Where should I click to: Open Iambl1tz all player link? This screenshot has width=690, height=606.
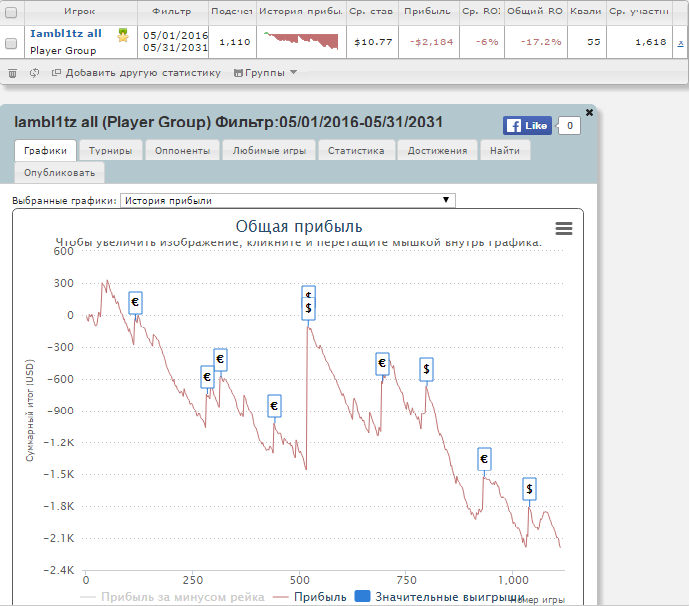pyautogui.click(x=66, y=33)
